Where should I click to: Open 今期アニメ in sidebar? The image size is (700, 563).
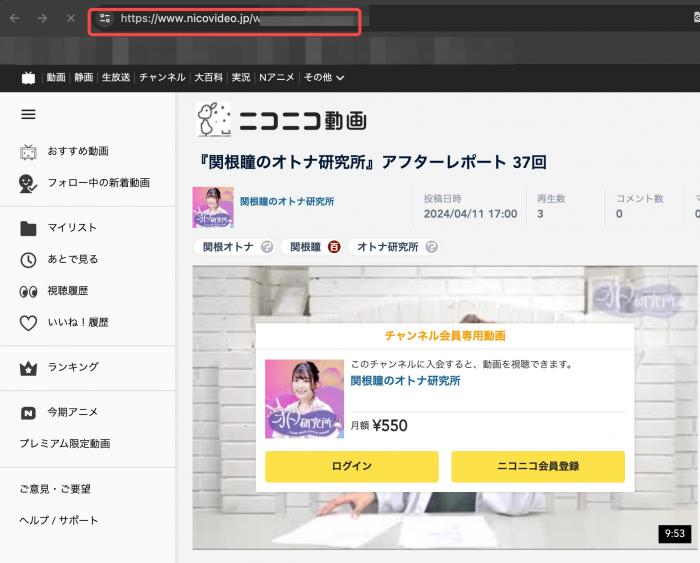73,412
